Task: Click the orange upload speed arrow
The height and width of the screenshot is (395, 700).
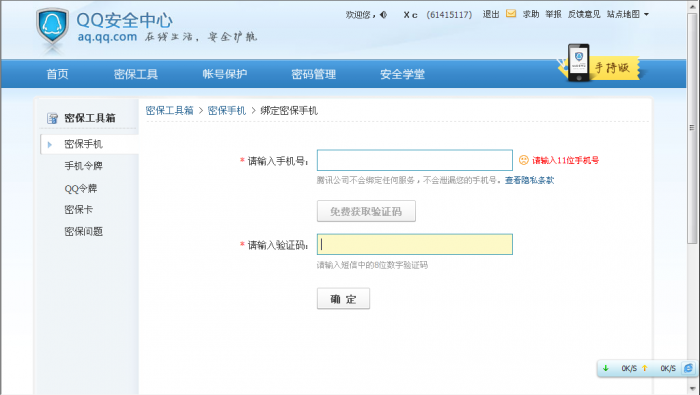Action: tap(644, 368)
